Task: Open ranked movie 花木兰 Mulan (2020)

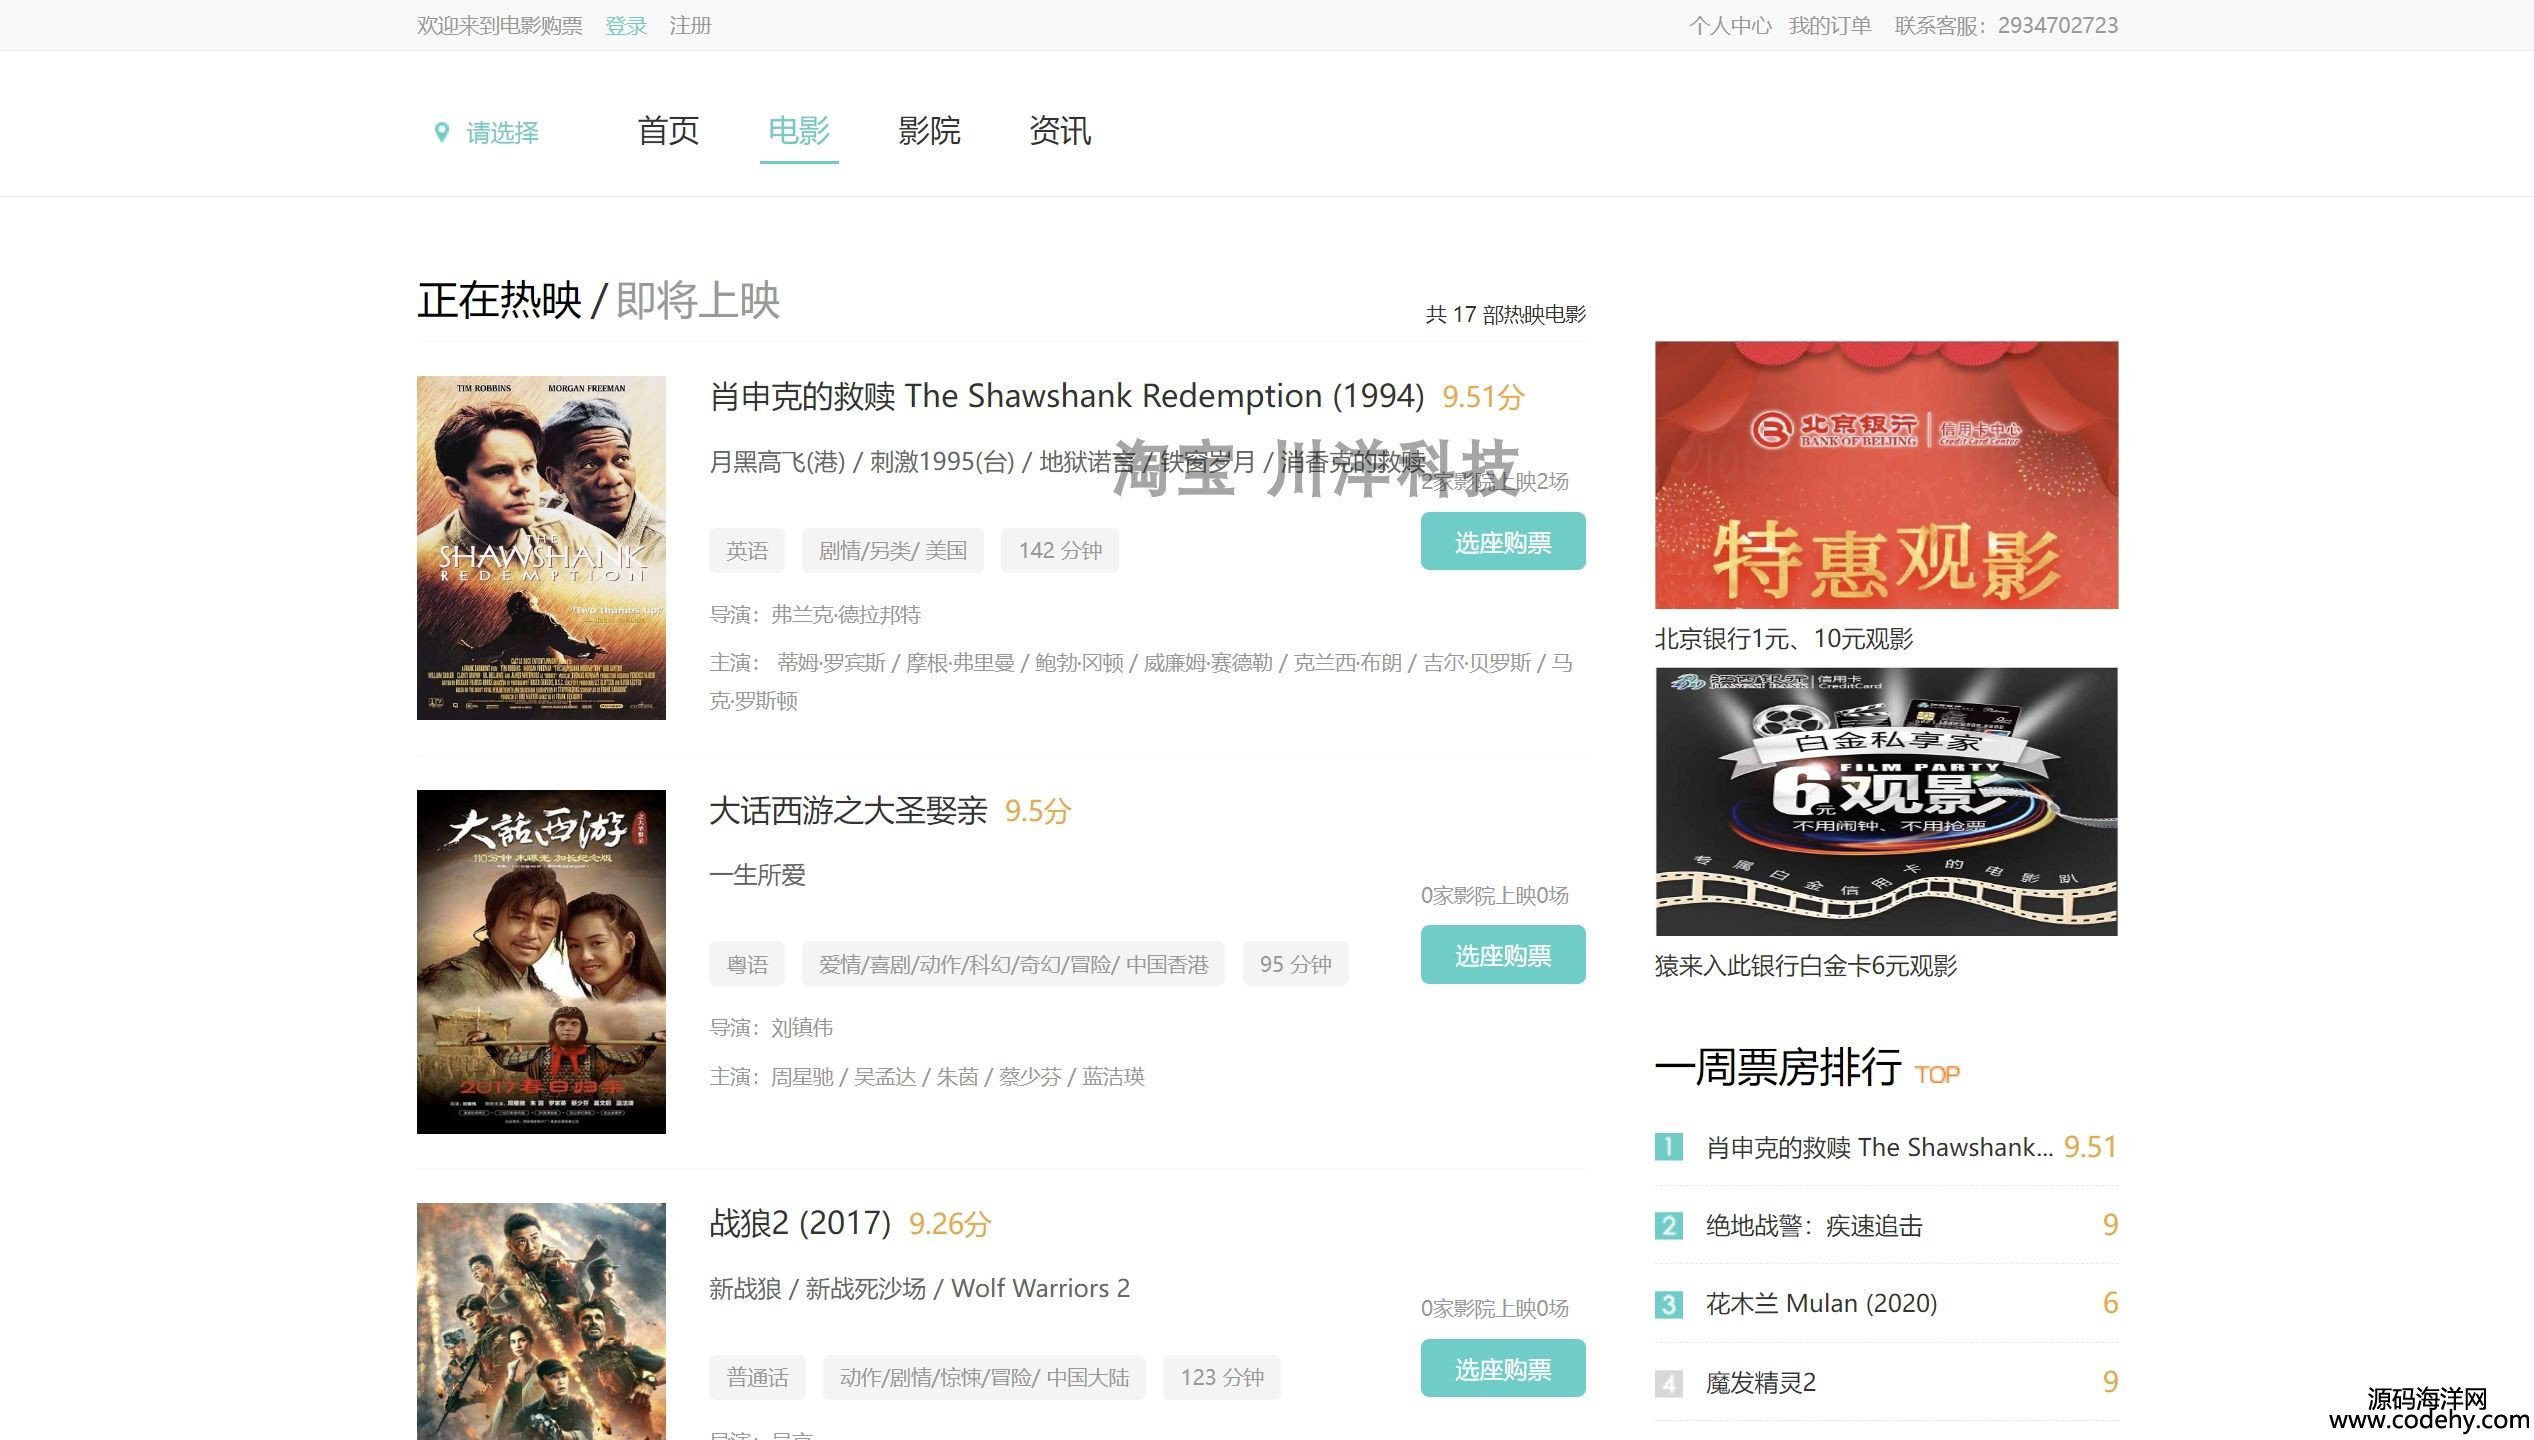Action: coord(1821,1304)
